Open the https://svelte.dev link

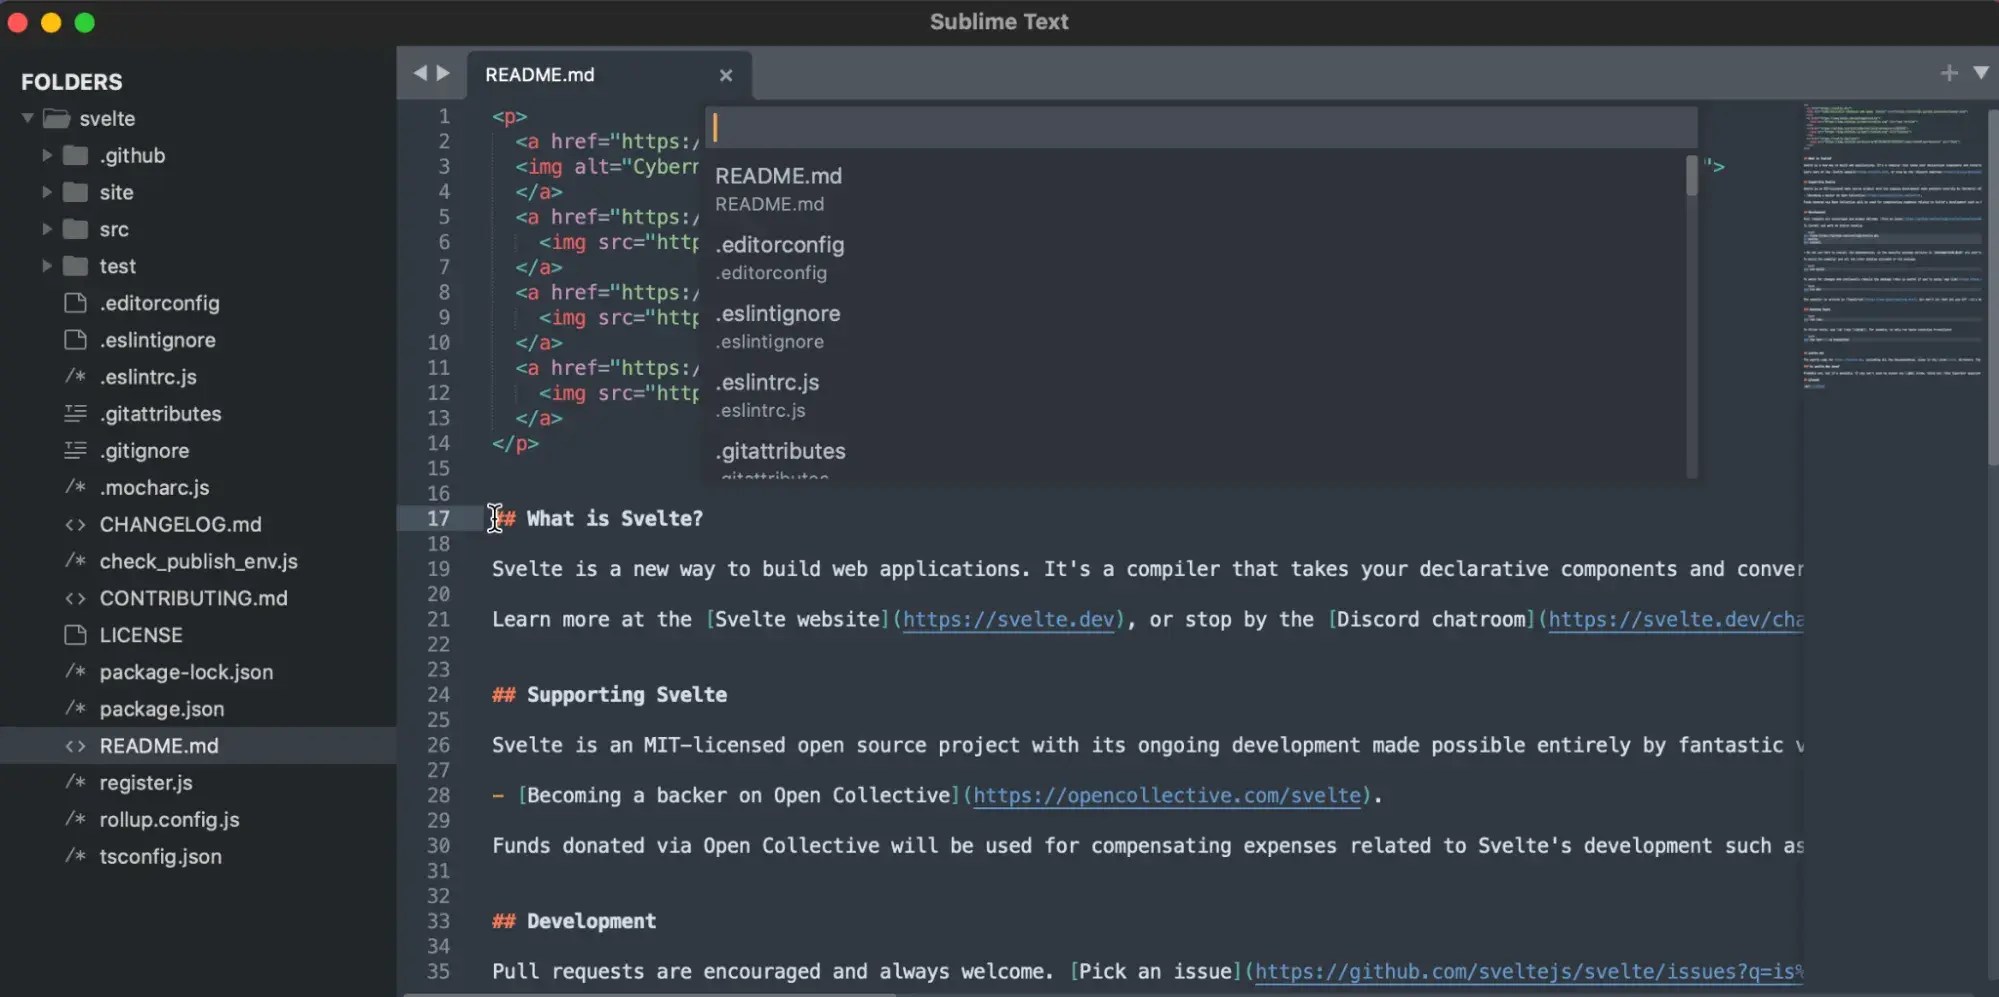click(x=1008, y=619)
